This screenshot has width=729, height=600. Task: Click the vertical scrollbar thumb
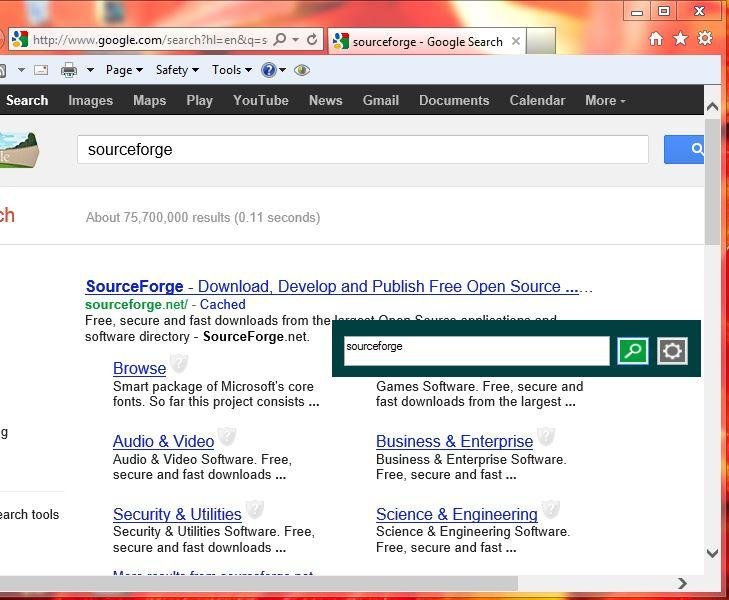pyautogui.click(x=712, y=182)
